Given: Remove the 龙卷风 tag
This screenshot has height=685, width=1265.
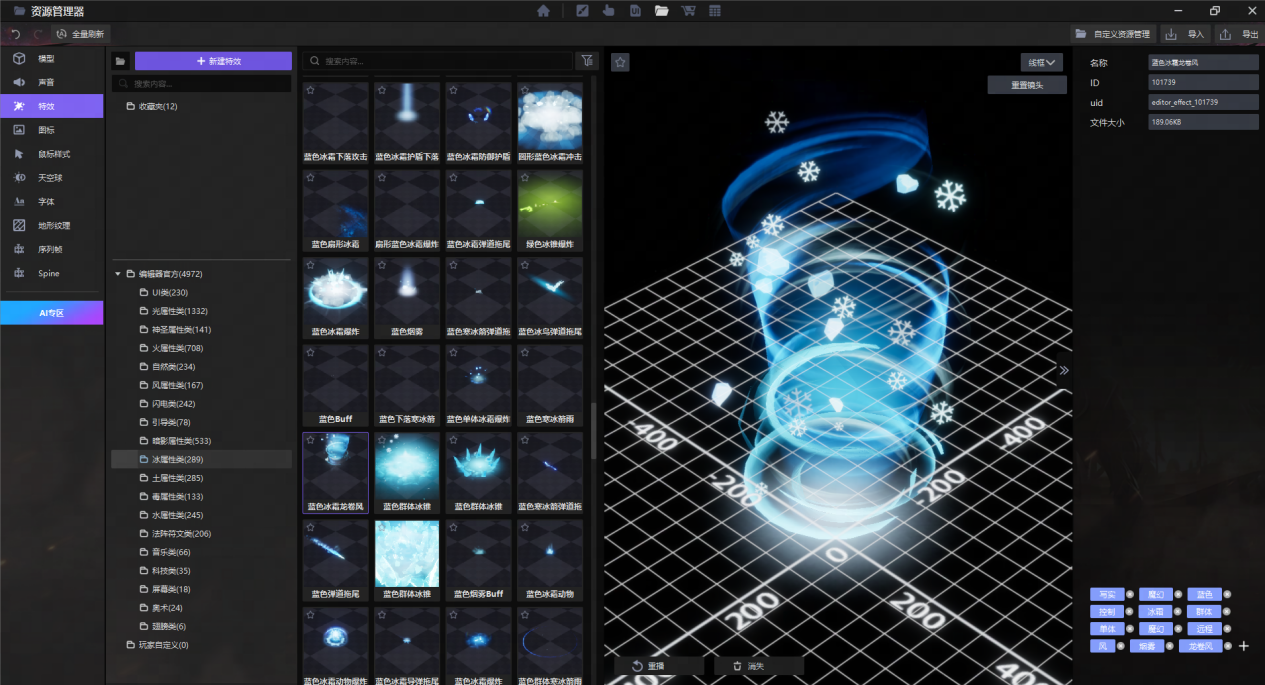Looking at the screenshot, I should pos(1227,646).
